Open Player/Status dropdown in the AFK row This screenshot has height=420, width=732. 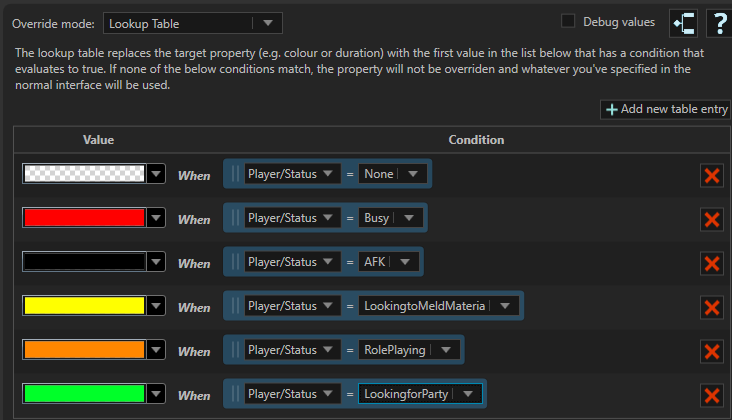pos(331,262)
